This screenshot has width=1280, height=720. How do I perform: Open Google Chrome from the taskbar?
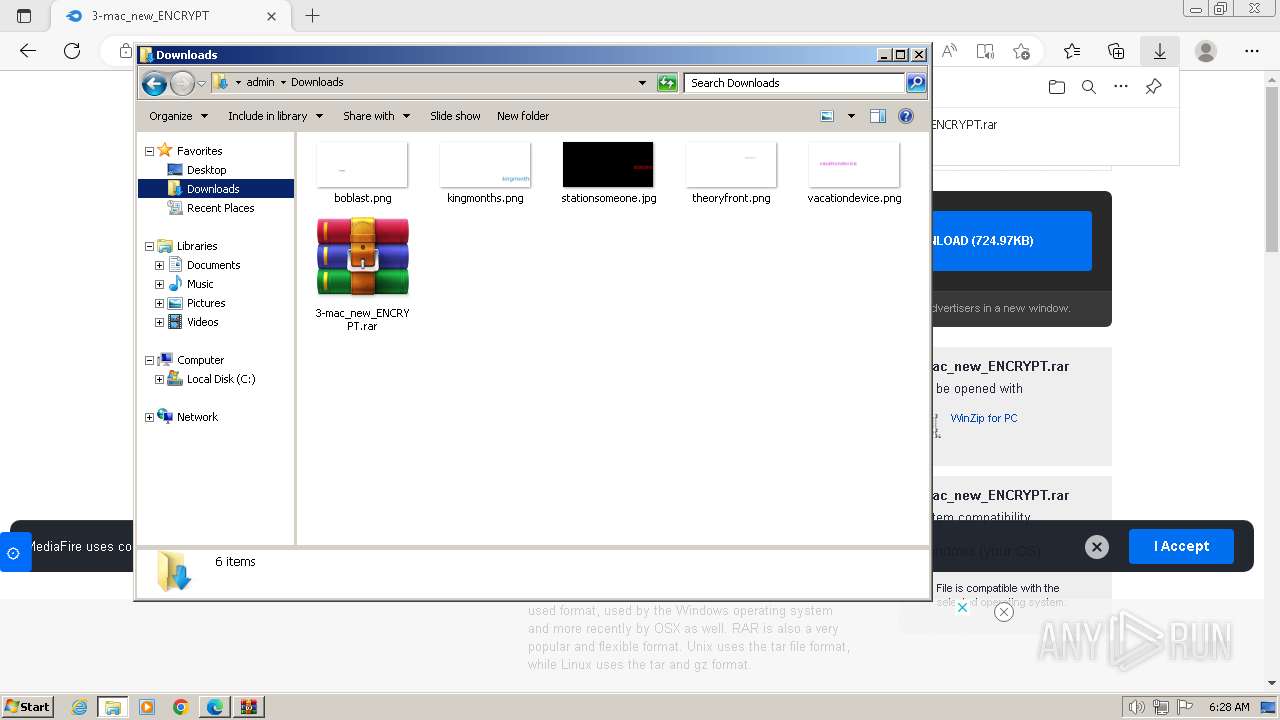(x=180, y=707)
